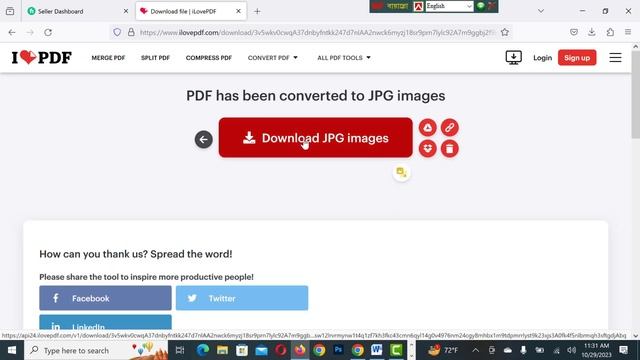Reload the current page
640x360 pixels.
tap(48, 32)
